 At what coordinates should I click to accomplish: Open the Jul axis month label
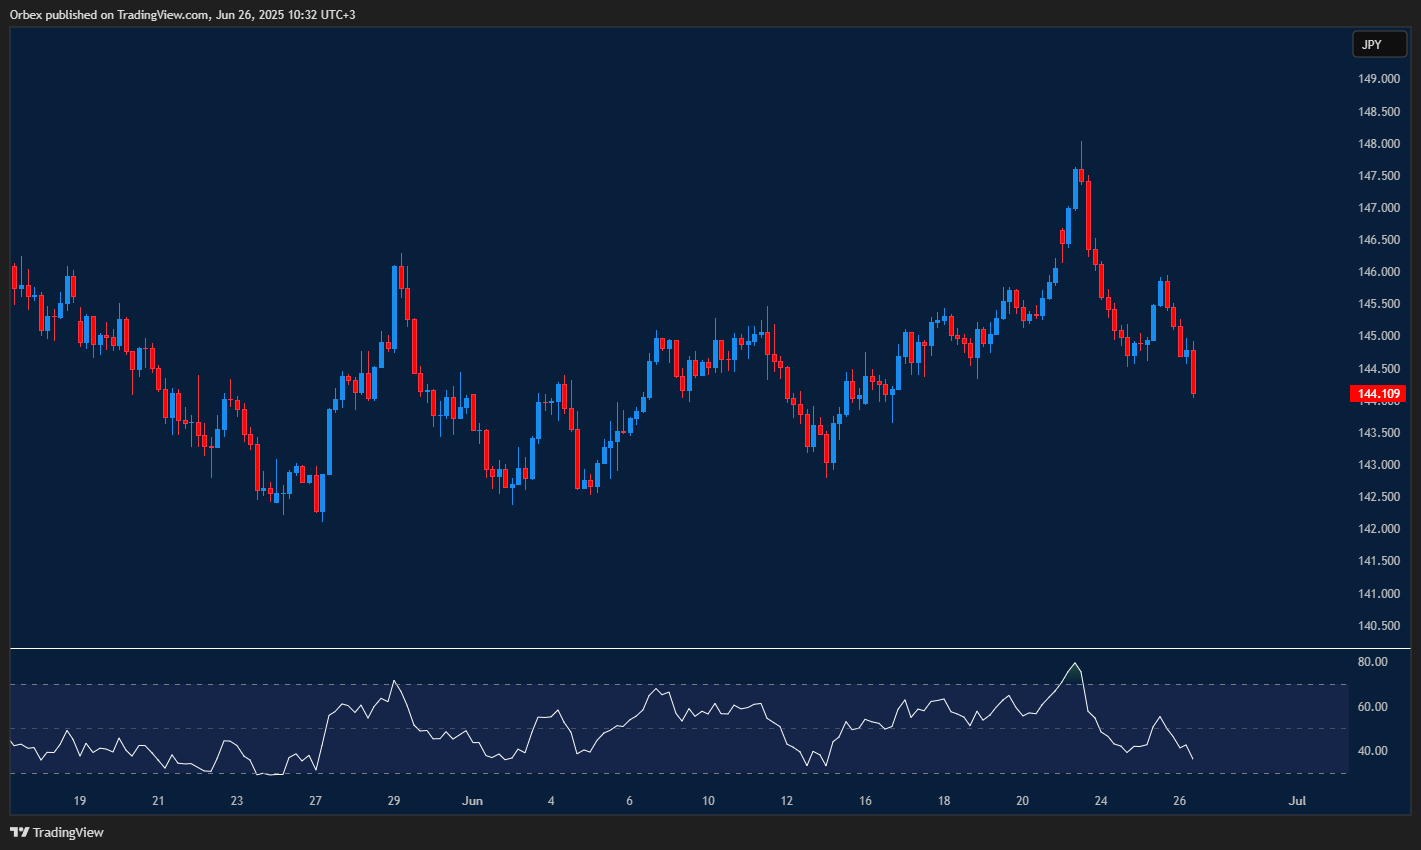pos(1297,801)
